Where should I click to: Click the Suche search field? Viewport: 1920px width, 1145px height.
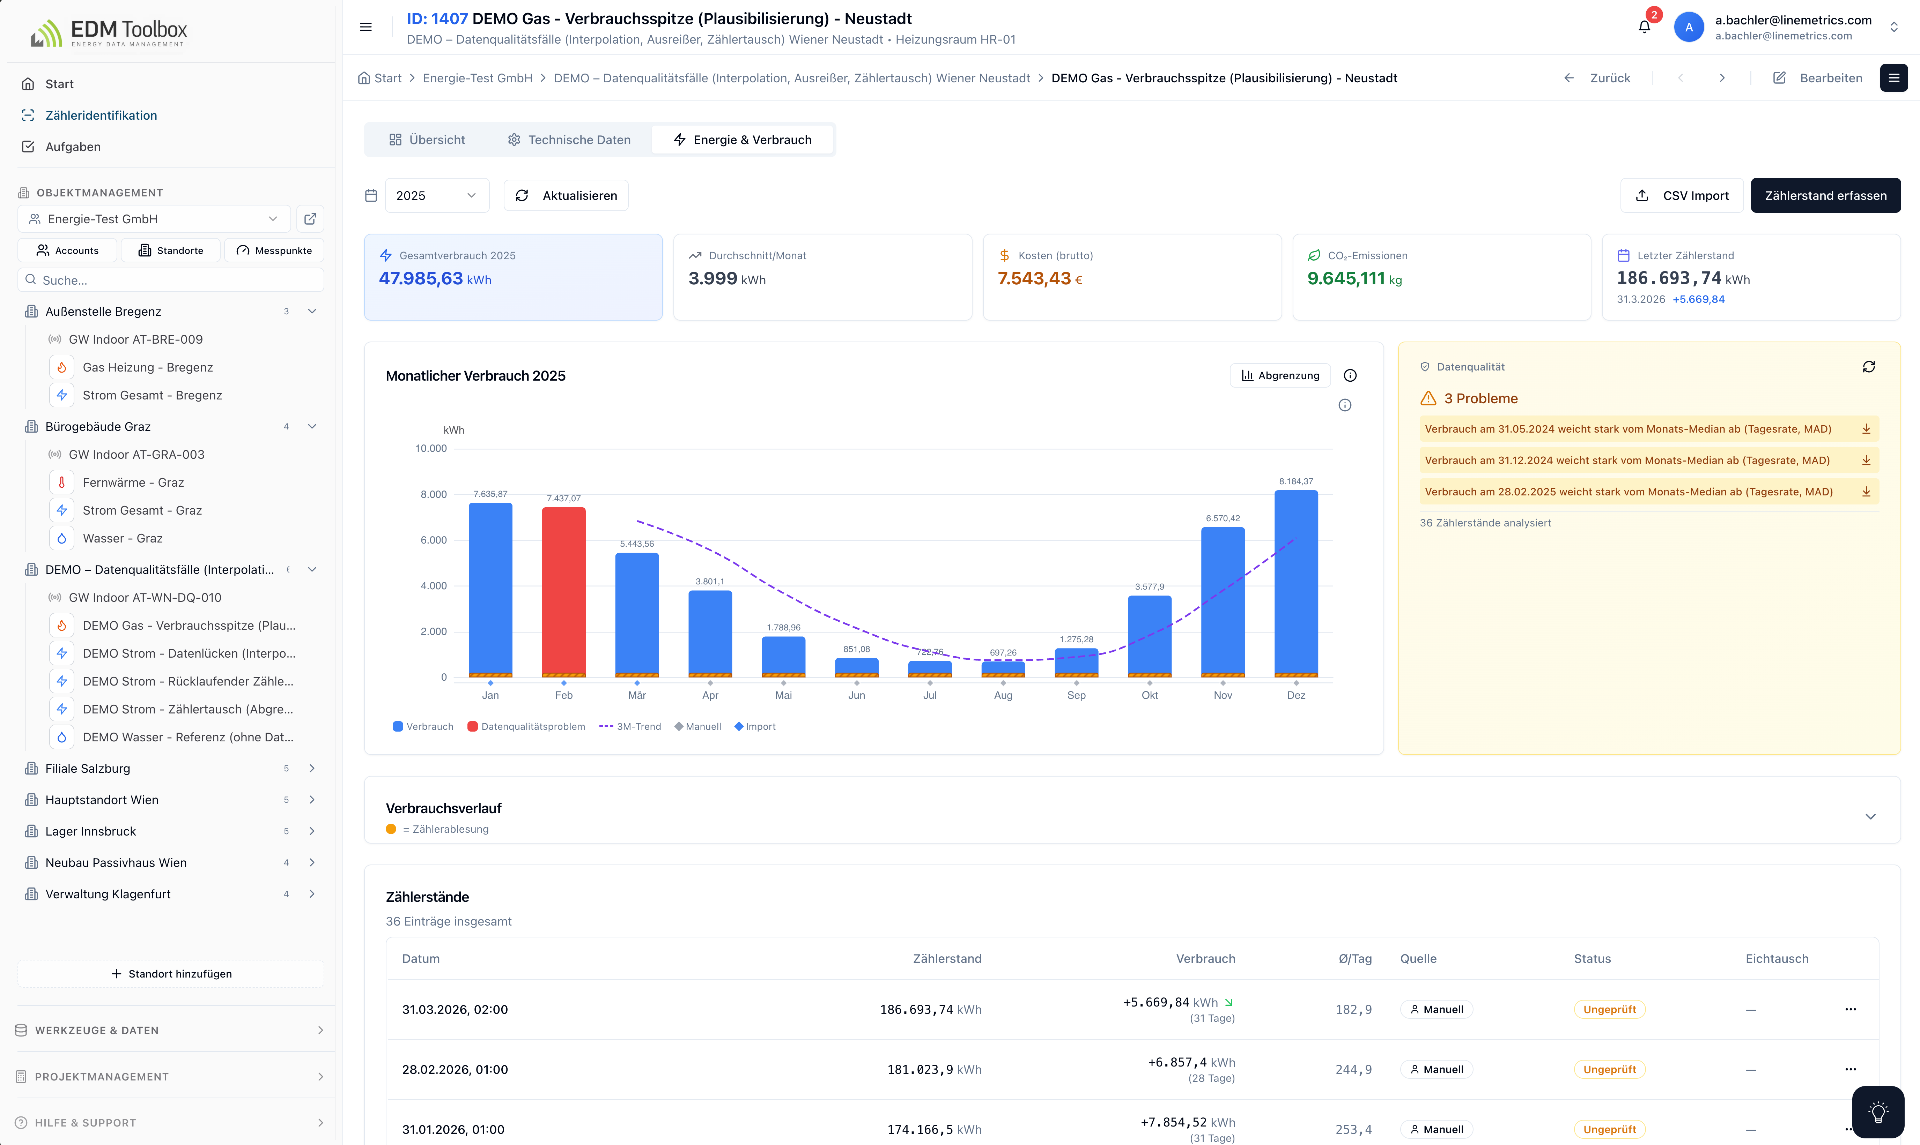tap(170, 280)
